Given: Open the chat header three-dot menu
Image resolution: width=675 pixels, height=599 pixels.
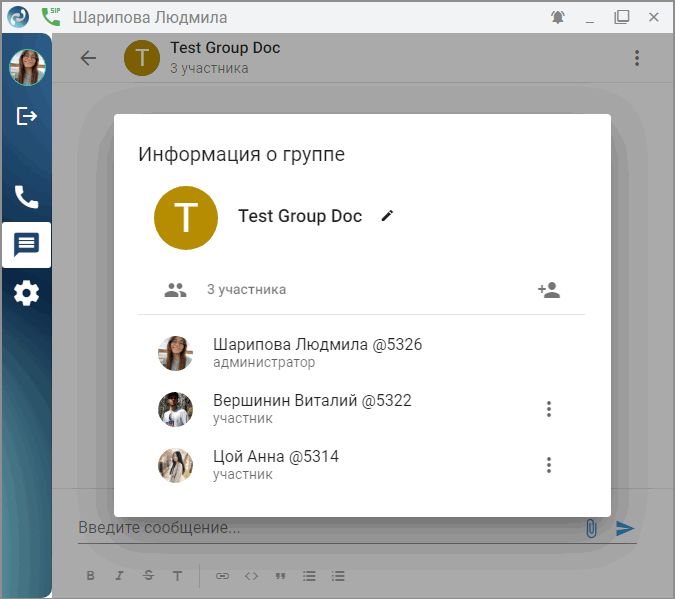Looking at the screenshot, I should pos(637,58).
